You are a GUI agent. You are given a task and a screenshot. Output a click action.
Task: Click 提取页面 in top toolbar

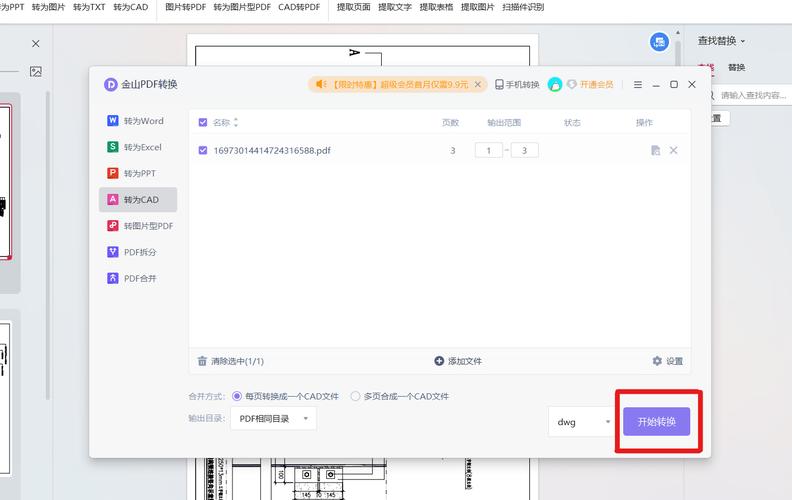coord(354,7)
